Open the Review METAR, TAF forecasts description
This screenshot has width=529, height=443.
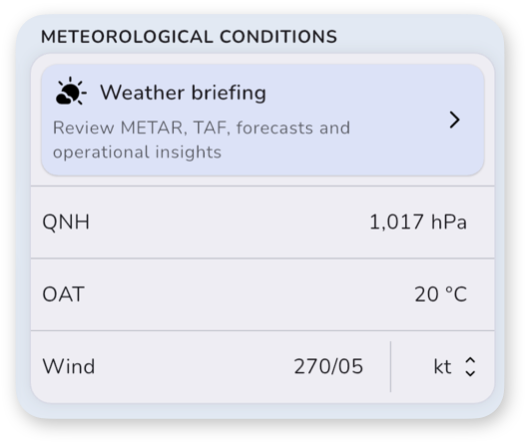201,140
